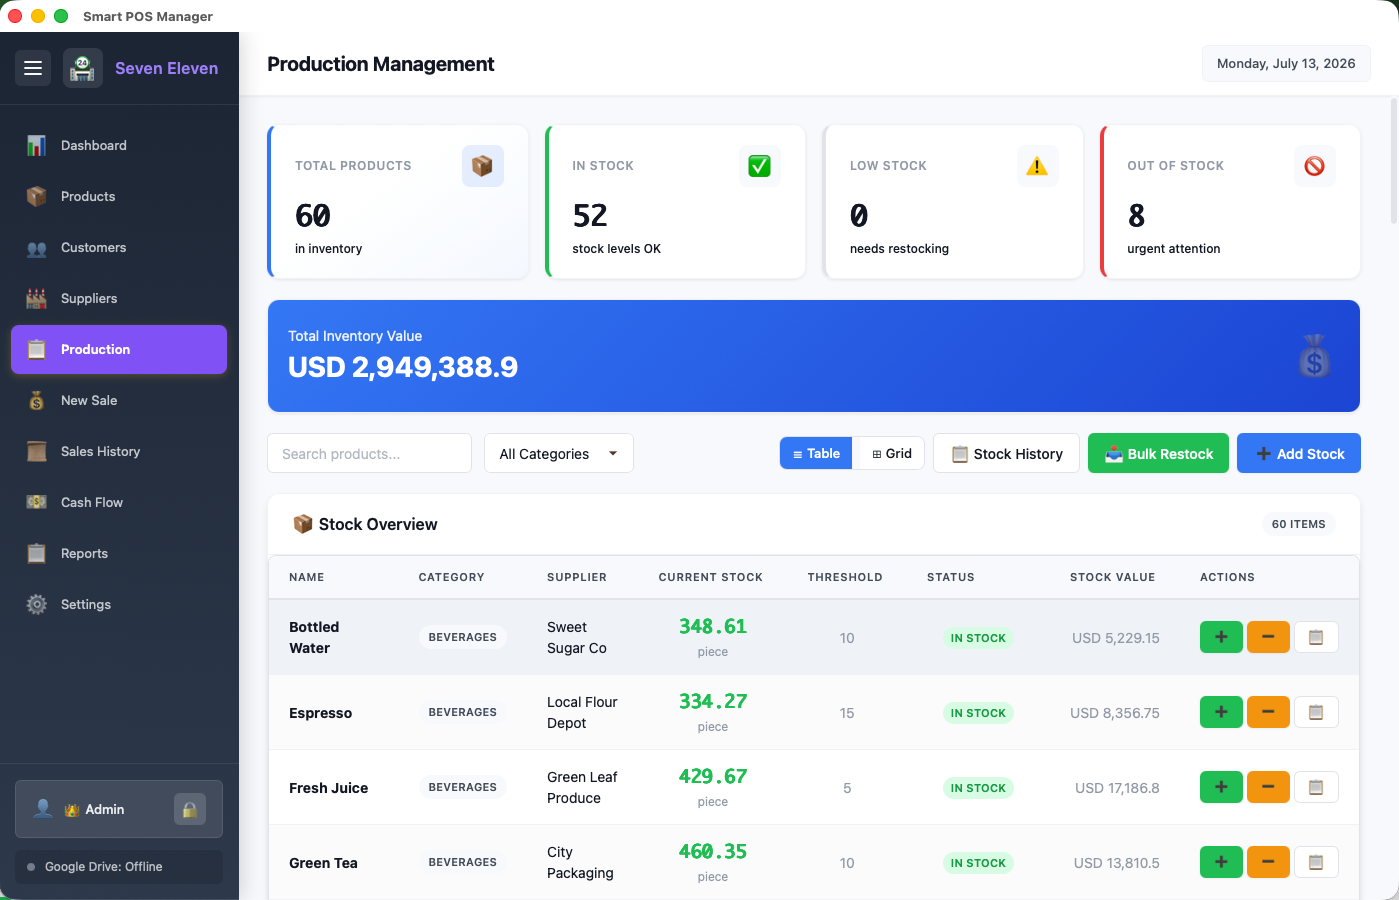Click the CURRENT STOCK column header
The height and width of the screenshot is (900, 1399).
click(711, 577)
